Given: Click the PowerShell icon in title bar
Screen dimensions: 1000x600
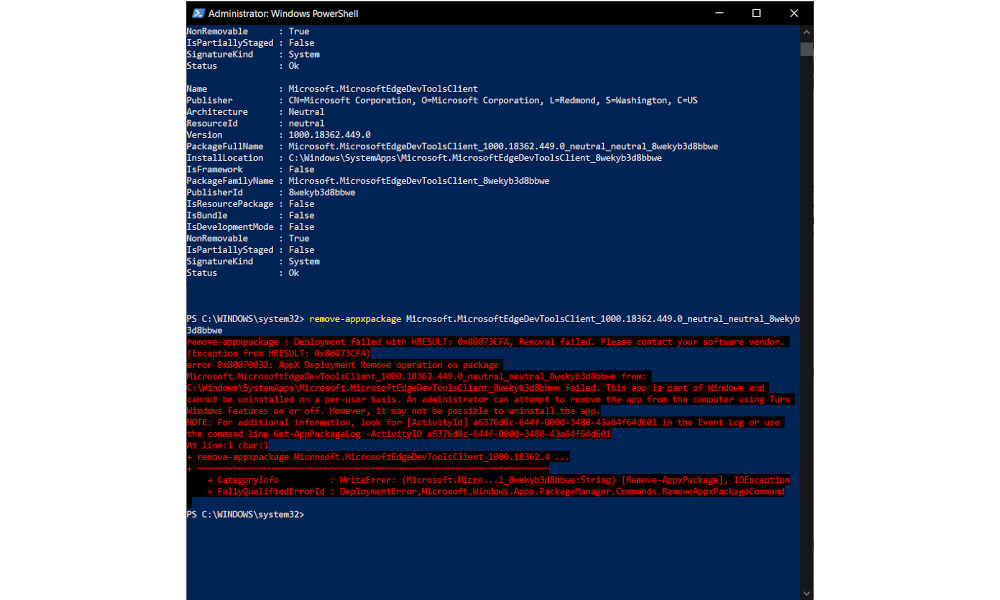Looking at the screenshot, I should coord(198,13).
